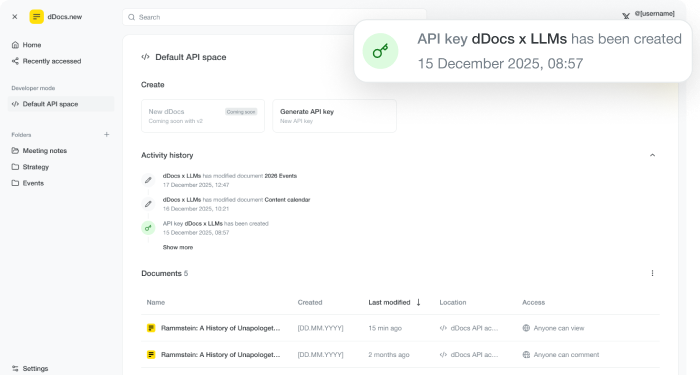This screenshot has width=700, height=375.
Task: Click document icon of 15 min ago row
Action: 151,328
